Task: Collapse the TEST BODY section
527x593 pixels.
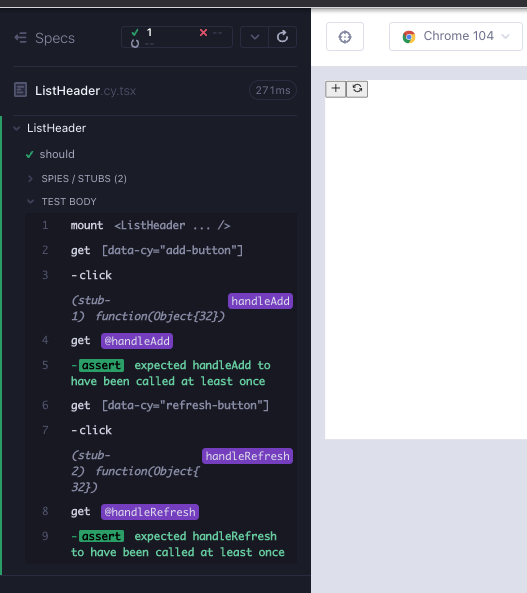Action: coord(69,202)
